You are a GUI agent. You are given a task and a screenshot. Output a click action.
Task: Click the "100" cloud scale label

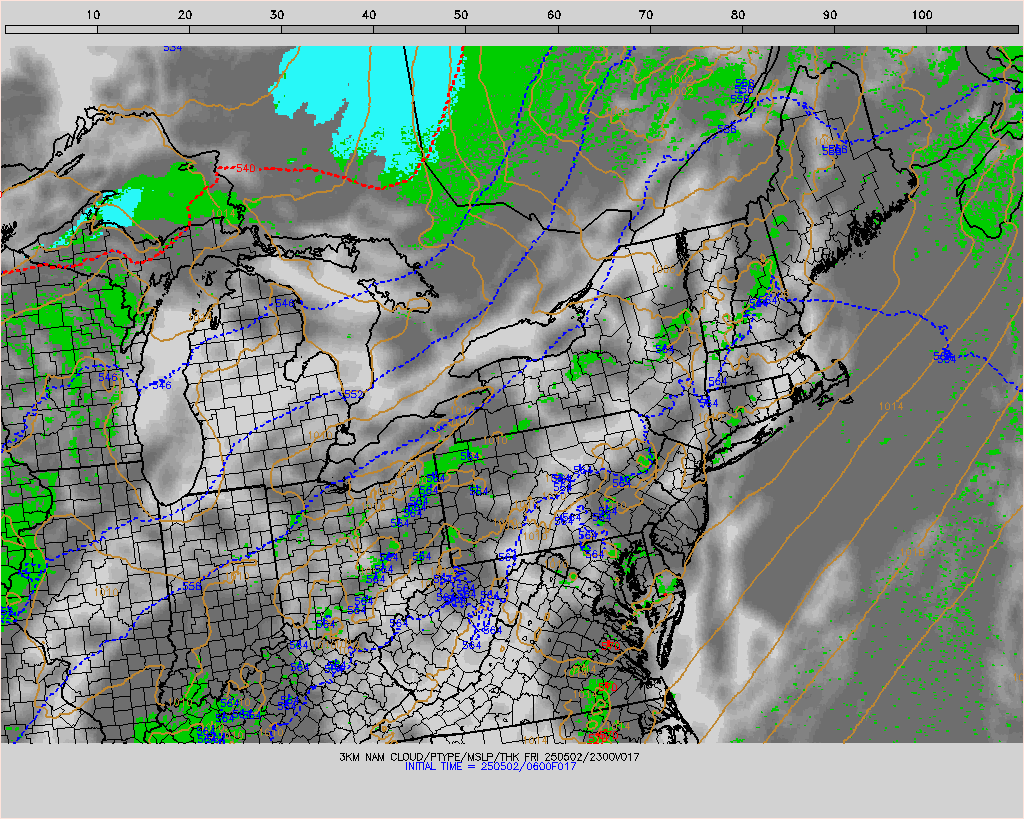(921, 14)
